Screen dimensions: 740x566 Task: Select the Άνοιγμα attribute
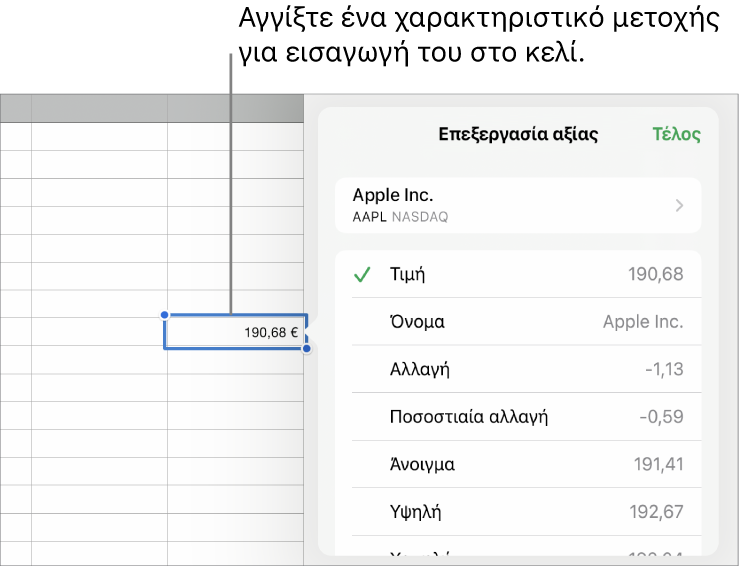tap(518, 464)
